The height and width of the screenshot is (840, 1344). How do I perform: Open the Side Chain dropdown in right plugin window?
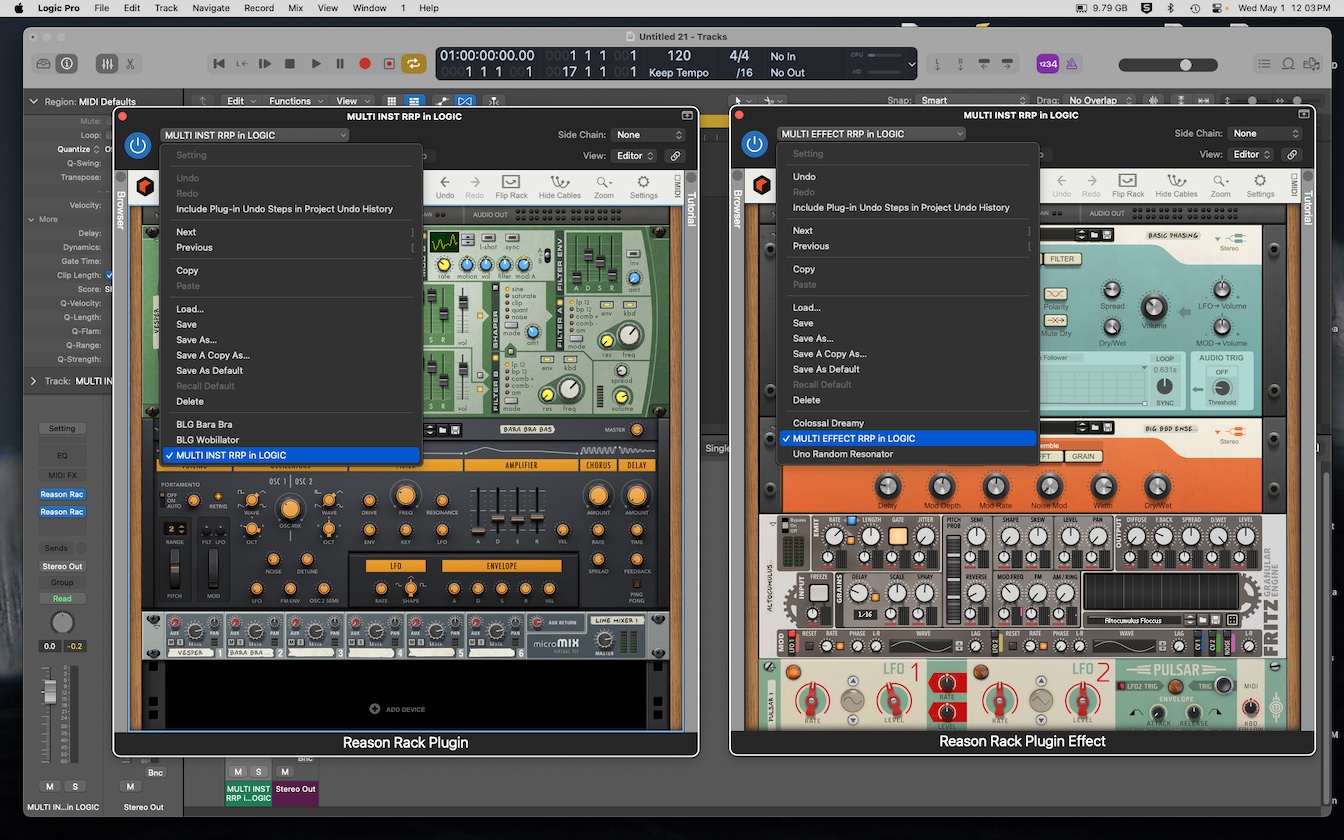pos(1266,134)
